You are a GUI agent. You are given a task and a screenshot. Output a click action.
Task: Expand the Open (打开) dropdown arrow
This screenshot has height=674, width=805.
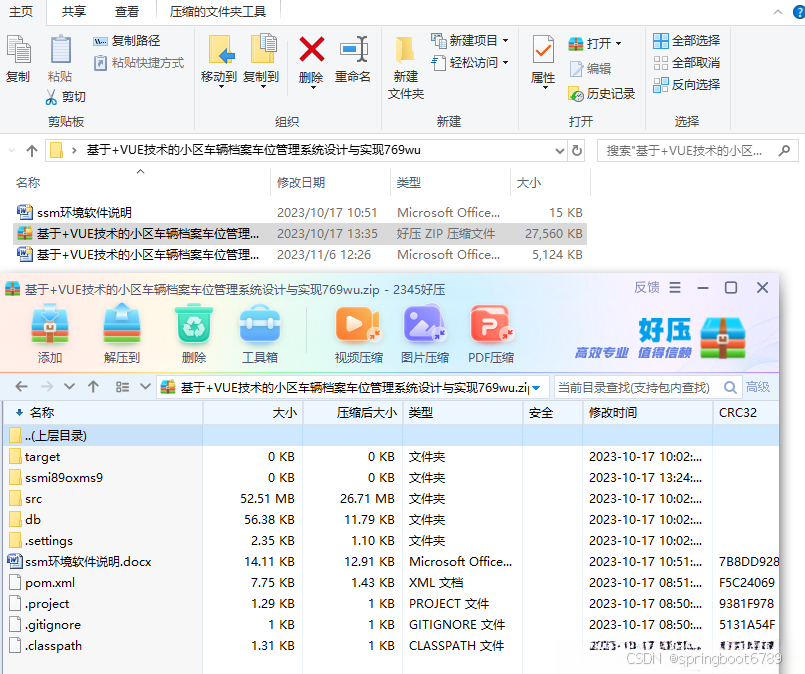coord(618,44)
